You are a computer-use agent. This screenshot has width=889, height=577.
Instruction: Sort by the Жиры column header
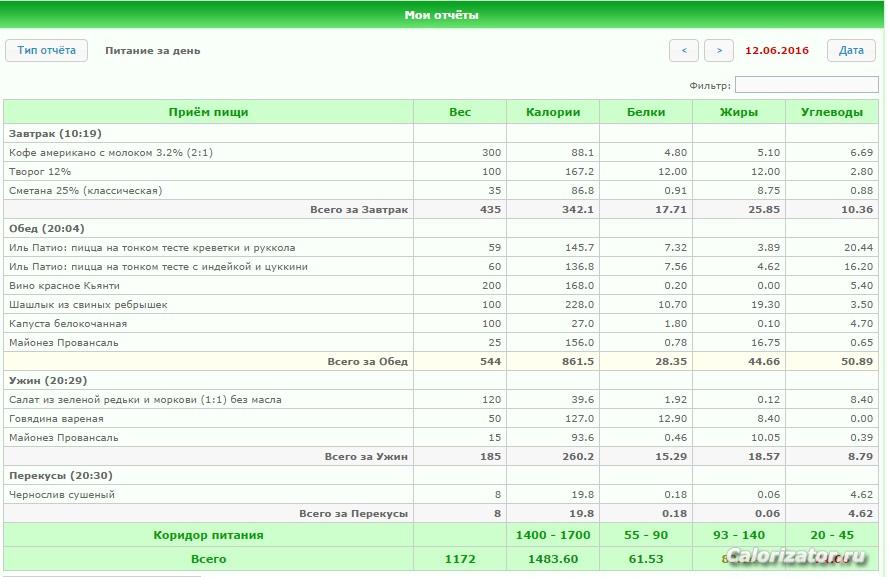(739, 112)
